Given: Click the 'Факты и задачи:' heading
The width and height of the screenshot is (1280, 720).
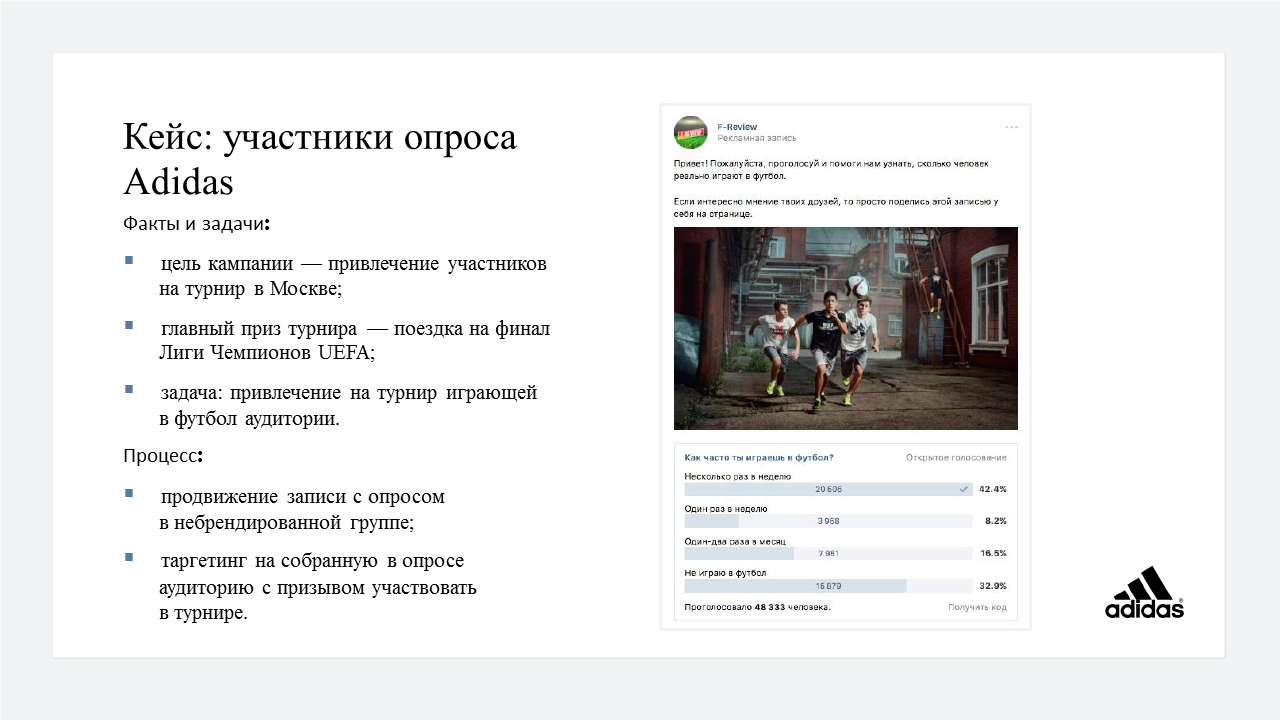Looking at the screenshot, I should pos(197,222).
